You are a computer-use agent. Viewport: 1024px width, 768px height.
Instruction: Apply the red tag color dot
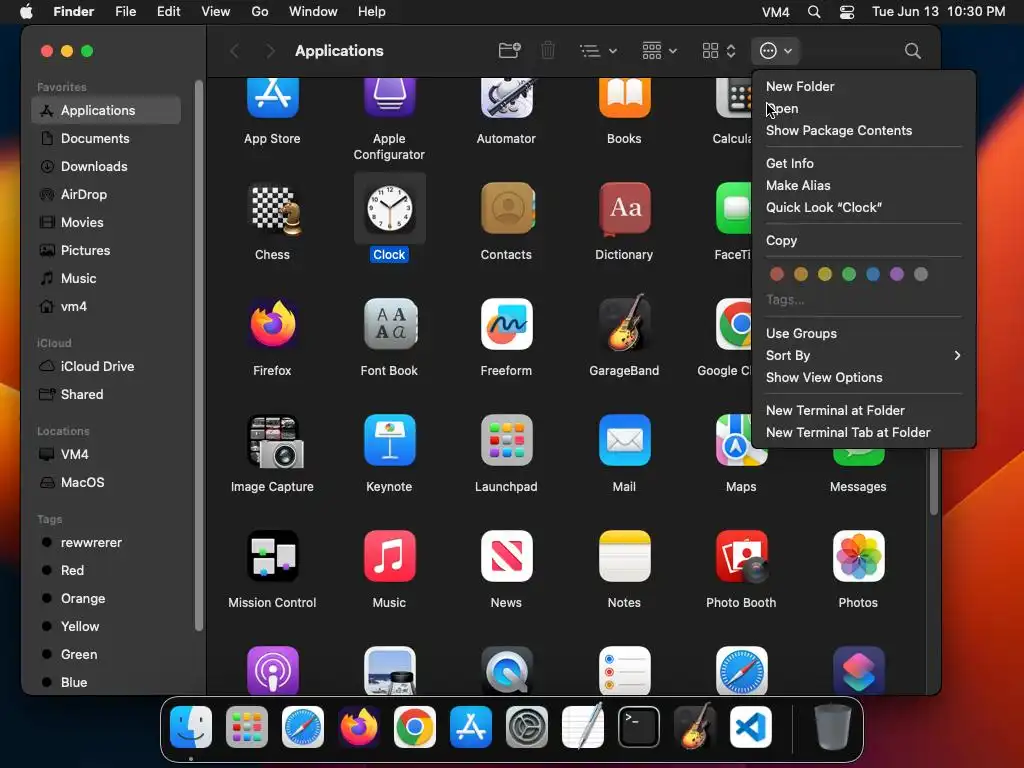(x=776, y=274)
